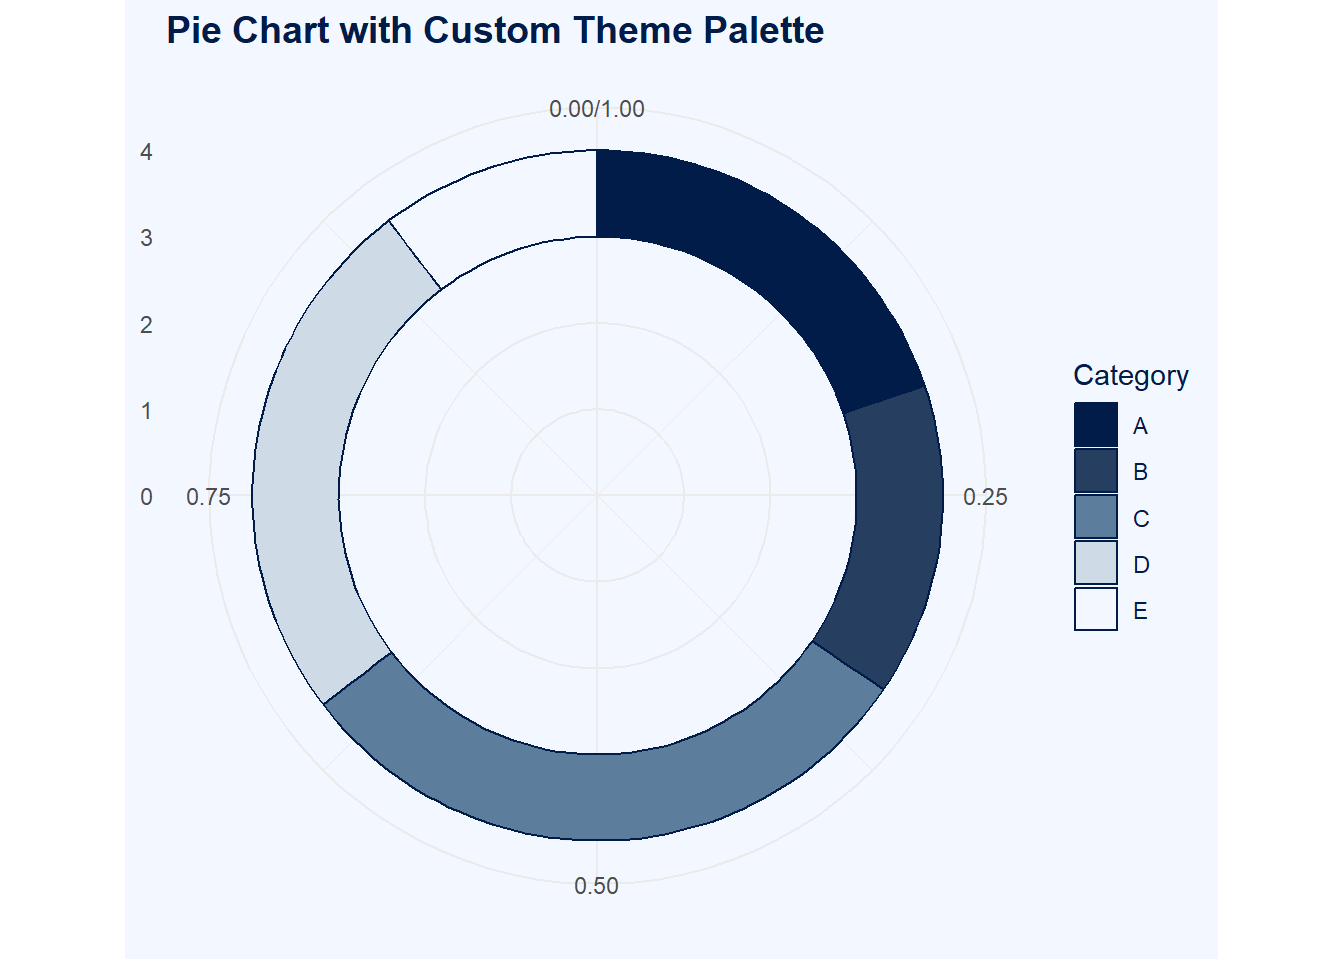Viewport: 1344px width, 960px height.
Task: Click the 0.00/1.00 angular axis label
Action: point(597,109)
